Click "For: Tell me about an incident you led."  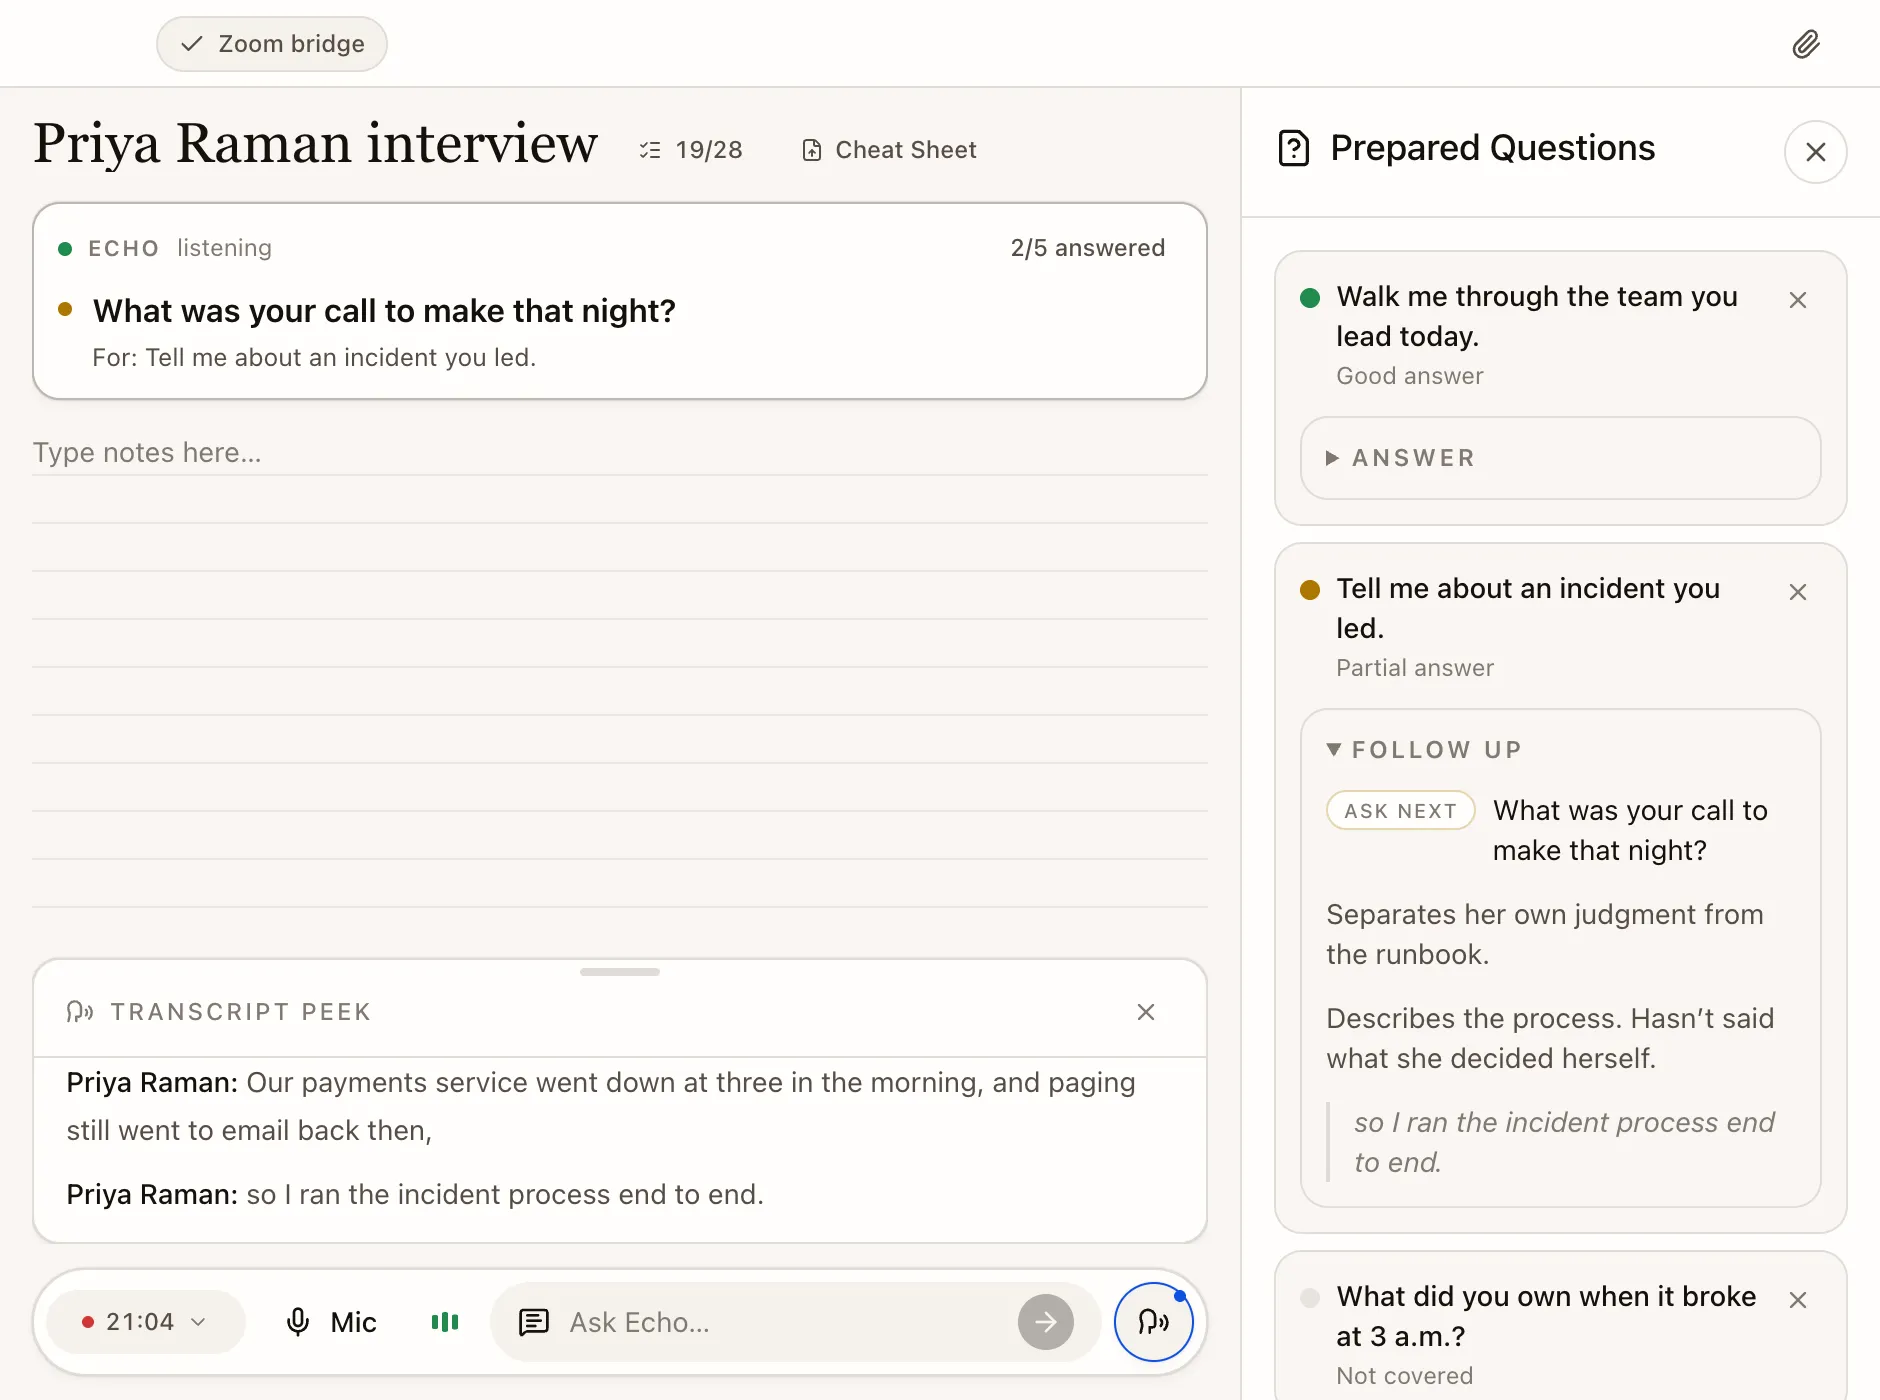[x=314, y=358]
